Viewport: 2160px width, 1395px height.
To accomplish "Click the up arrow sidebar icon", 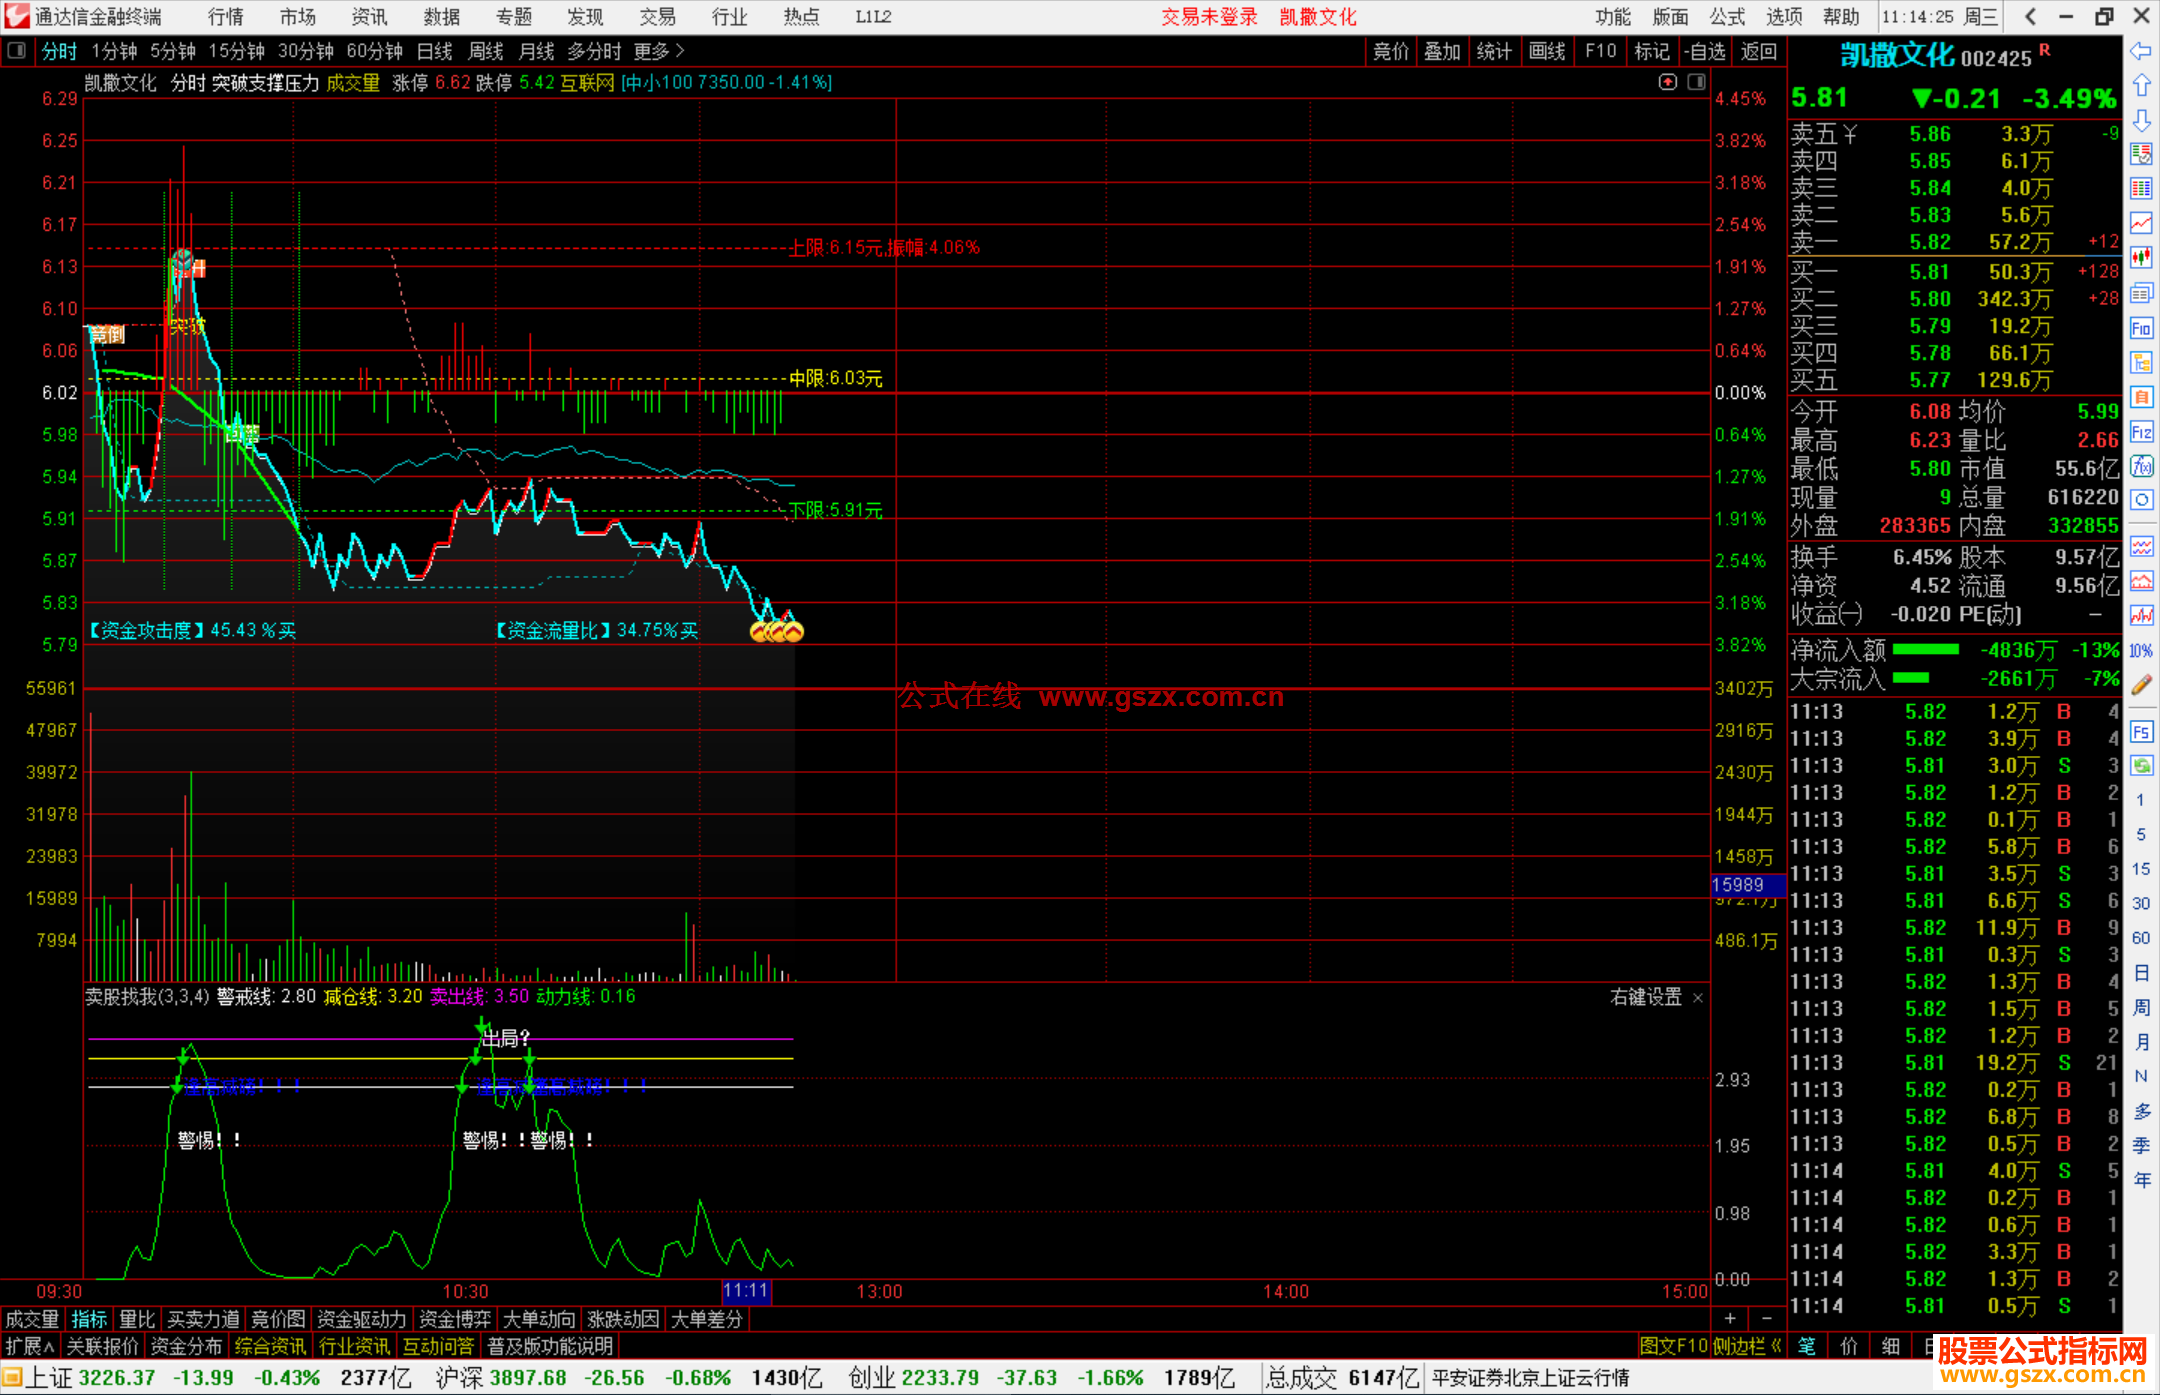I will [x=2141, y=86].
